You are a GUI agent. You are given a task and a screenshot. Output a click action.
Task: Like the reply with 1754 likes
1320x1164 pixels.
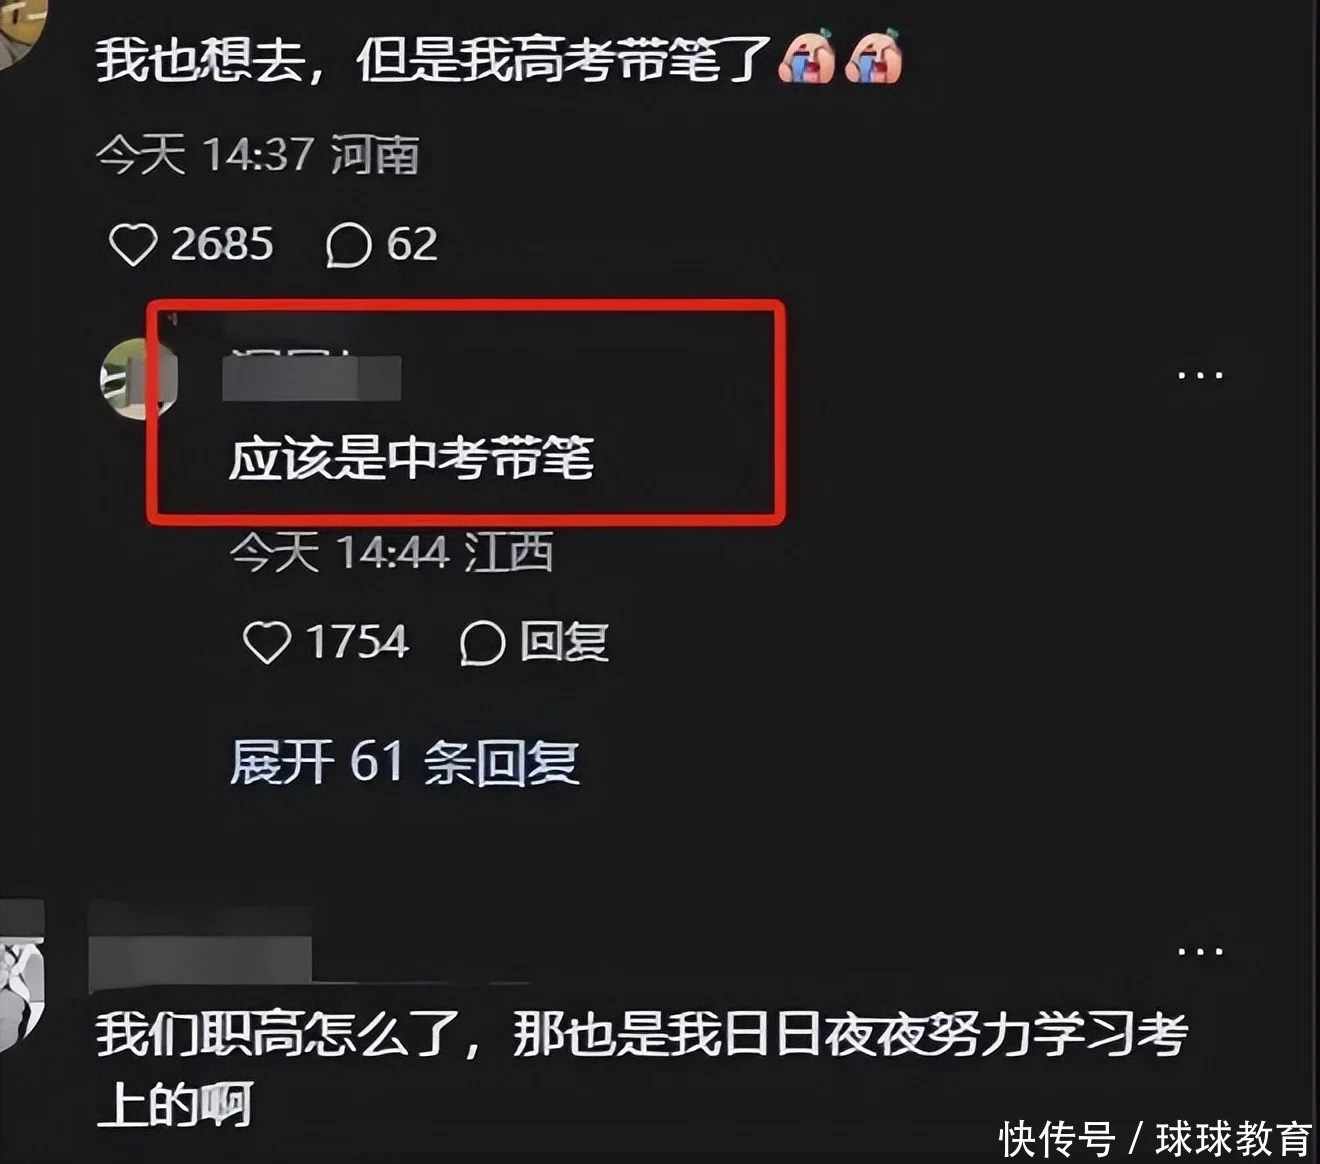(x=267, y=643)
